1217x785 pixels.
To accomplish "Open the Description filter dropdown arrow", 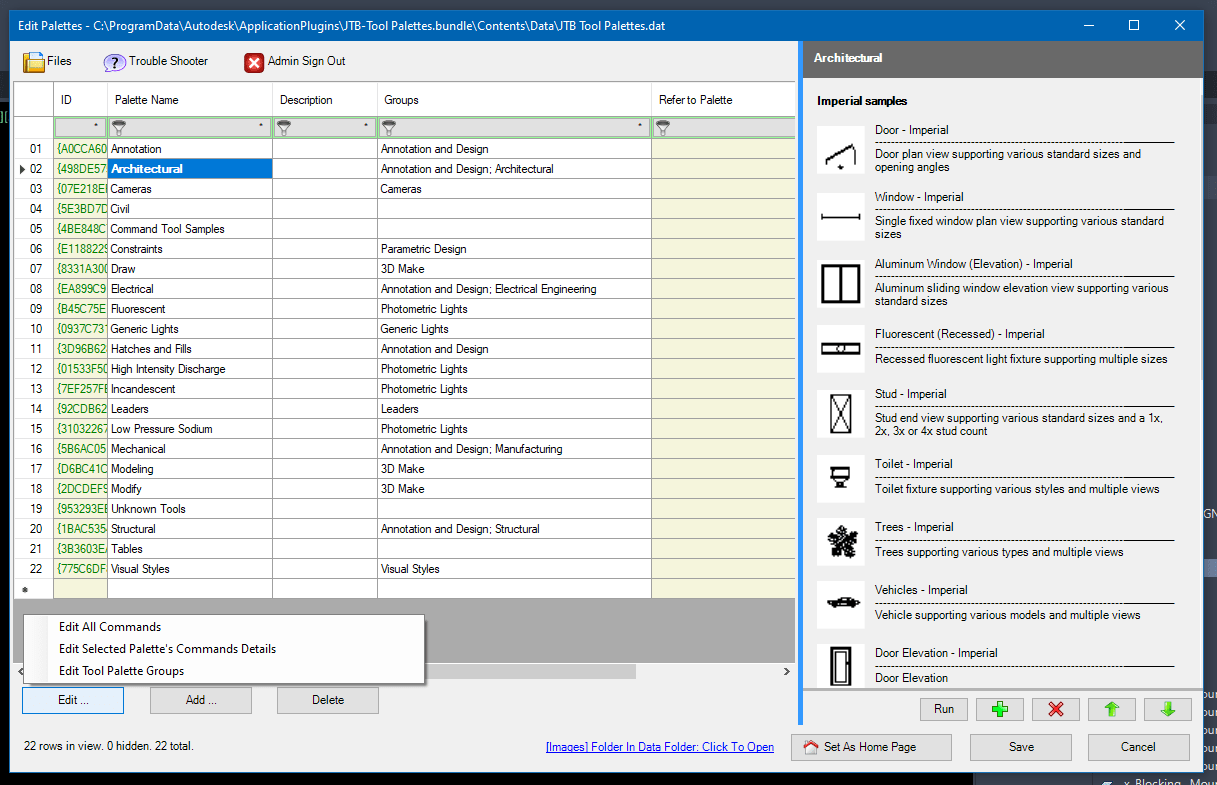I will [x=366, y=127].
